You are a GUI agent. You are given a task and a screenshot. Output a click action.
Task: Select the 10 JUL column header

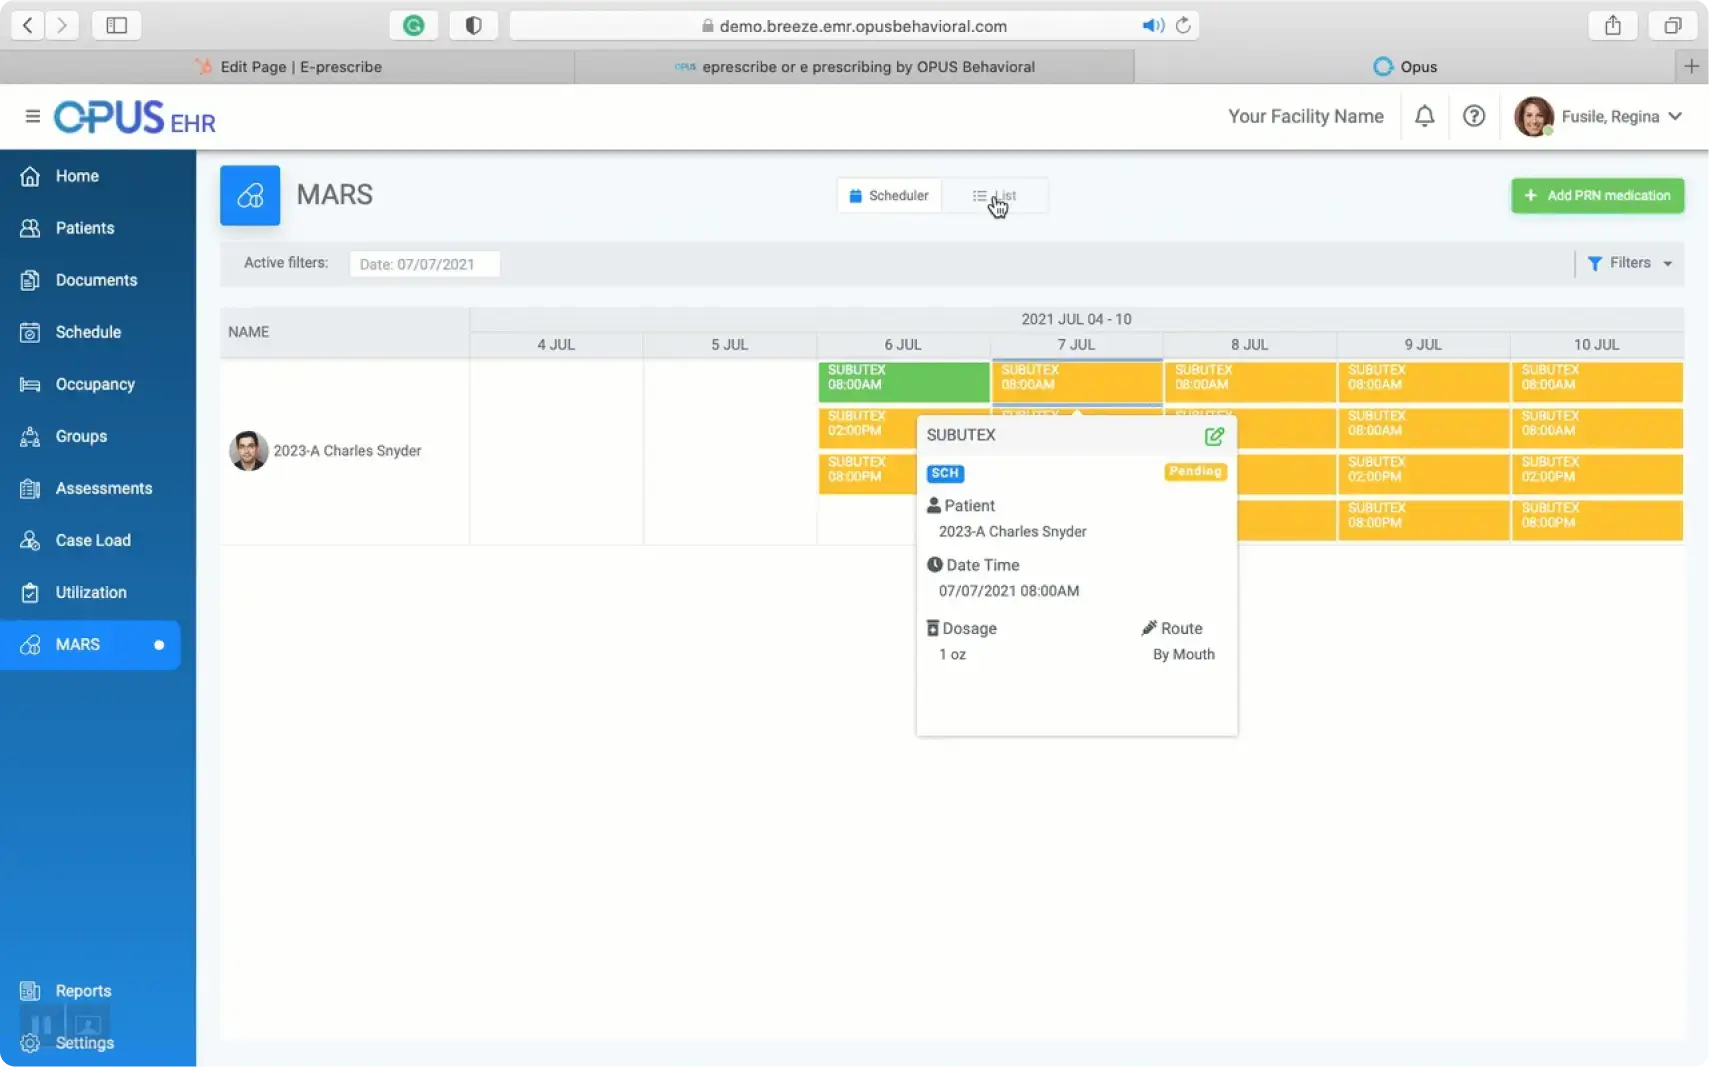1596,344
